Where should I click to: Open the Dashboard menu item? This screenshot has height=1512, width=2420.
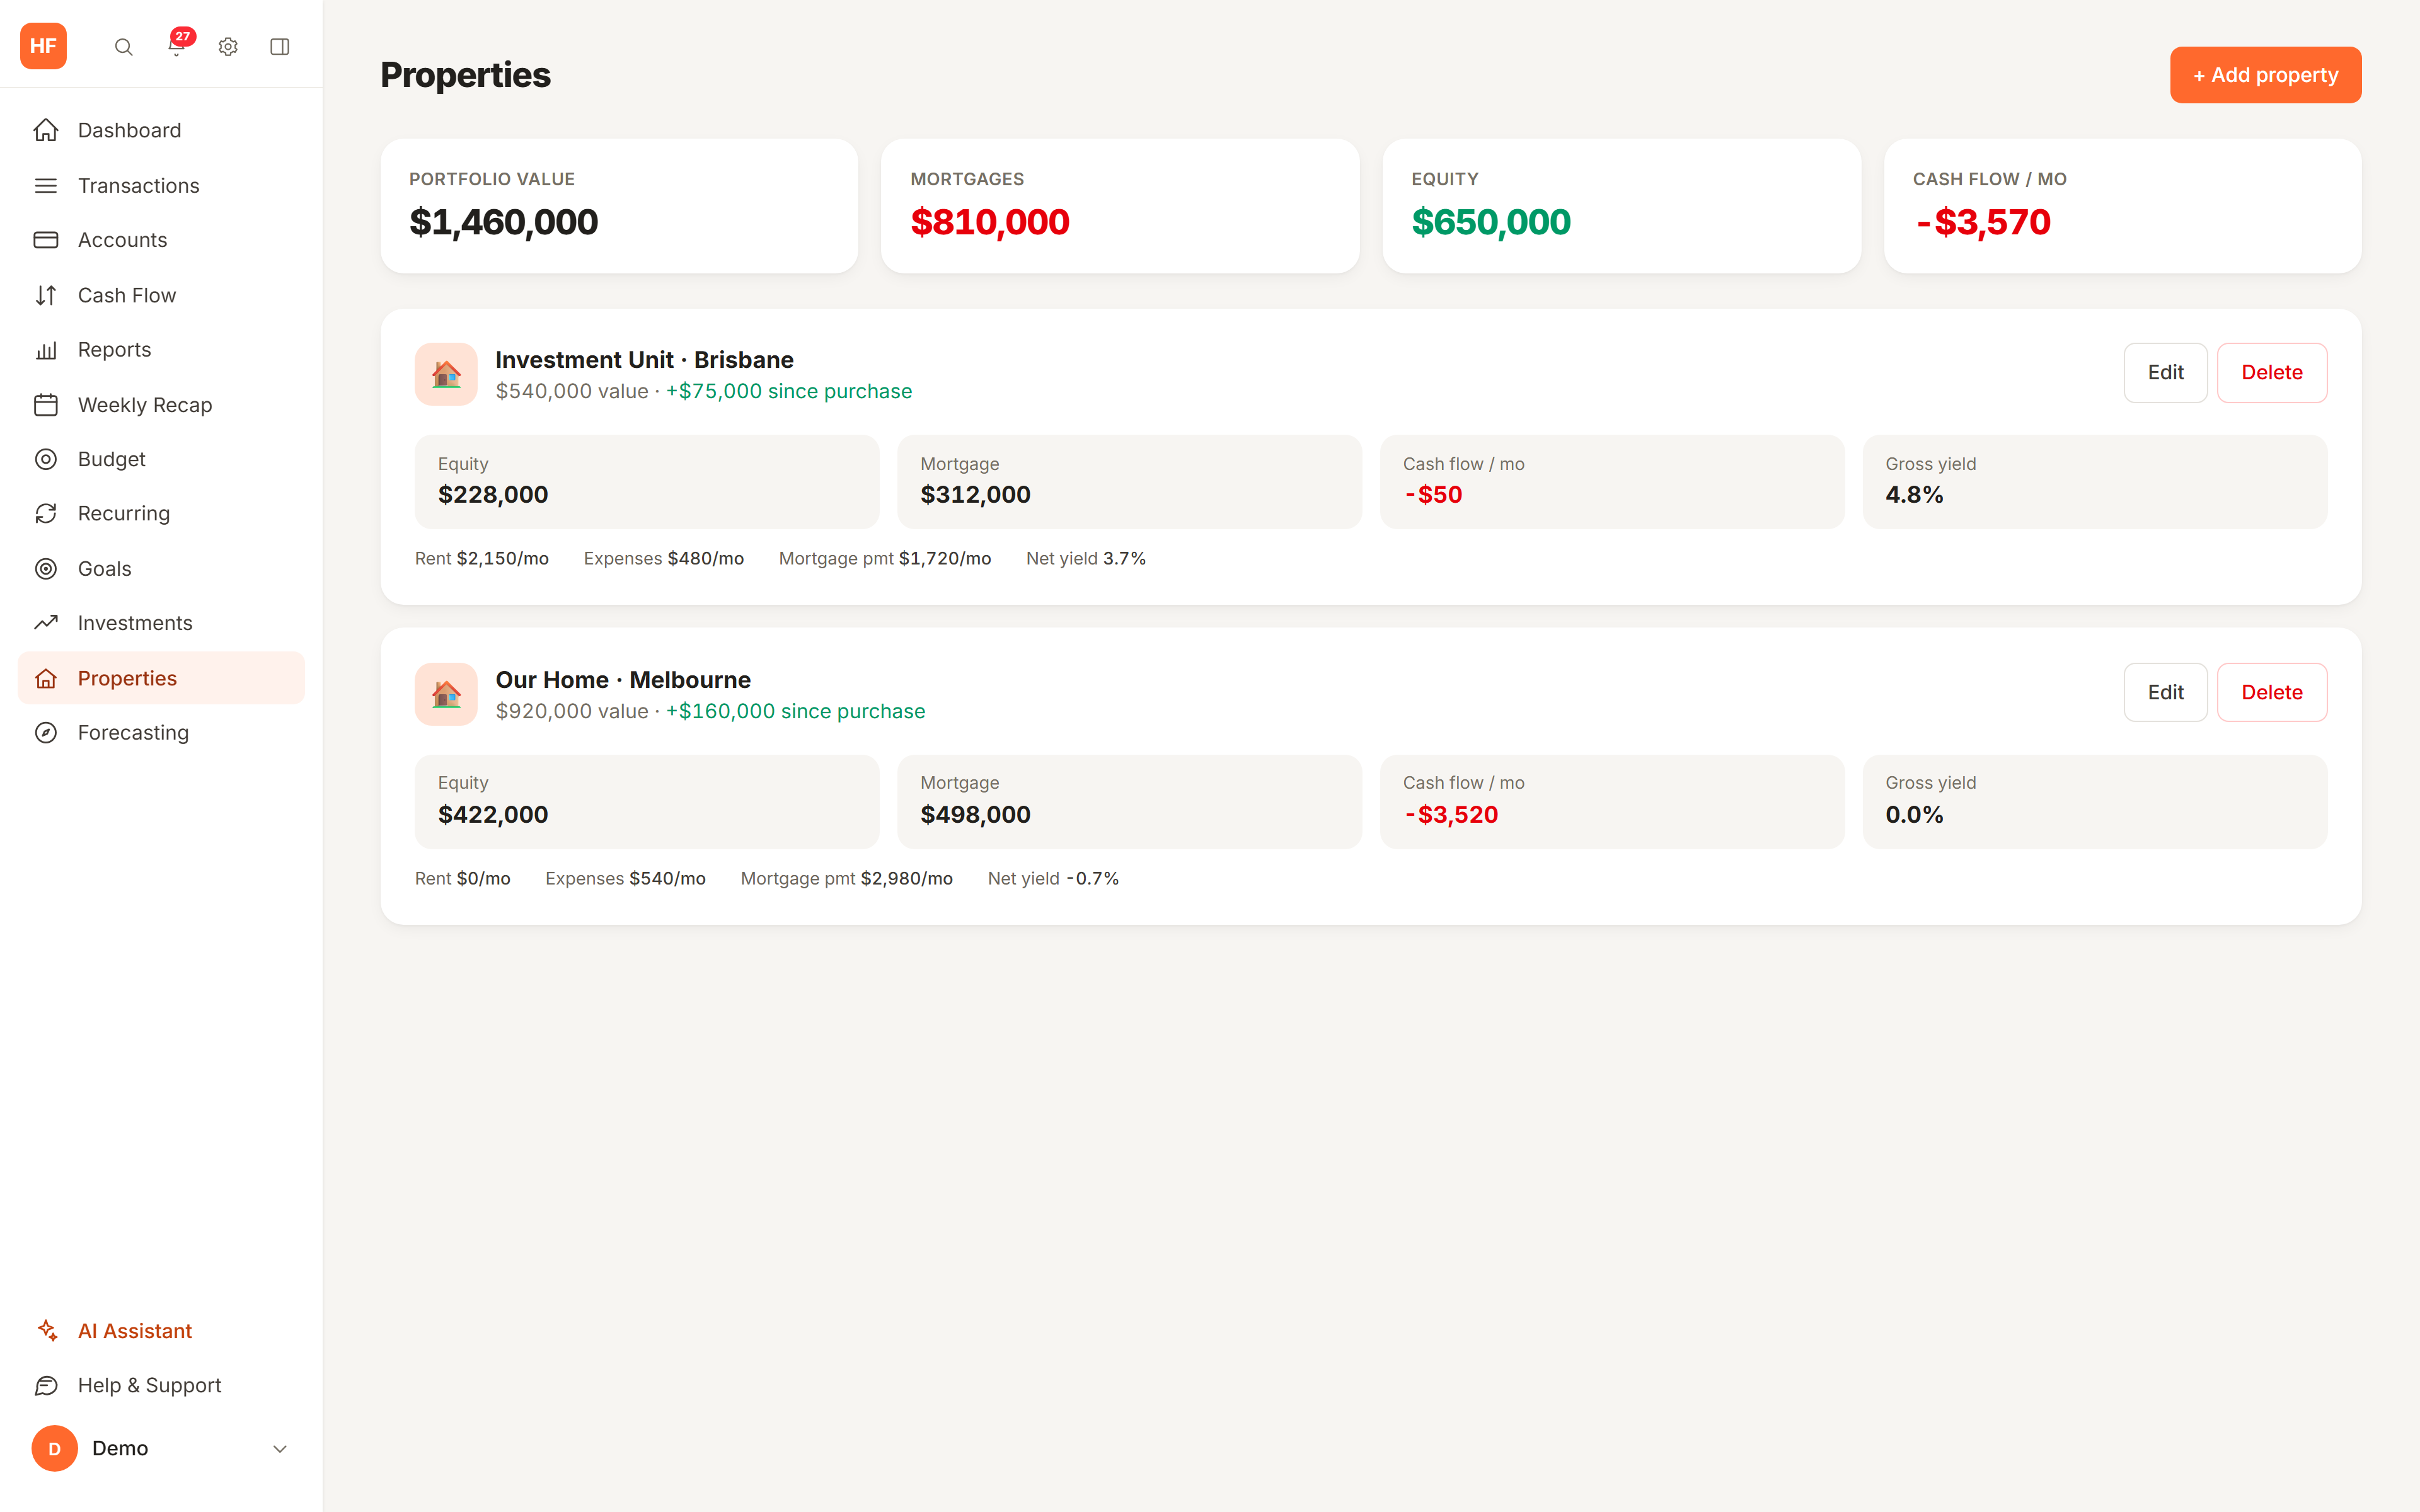pos(161,130)
